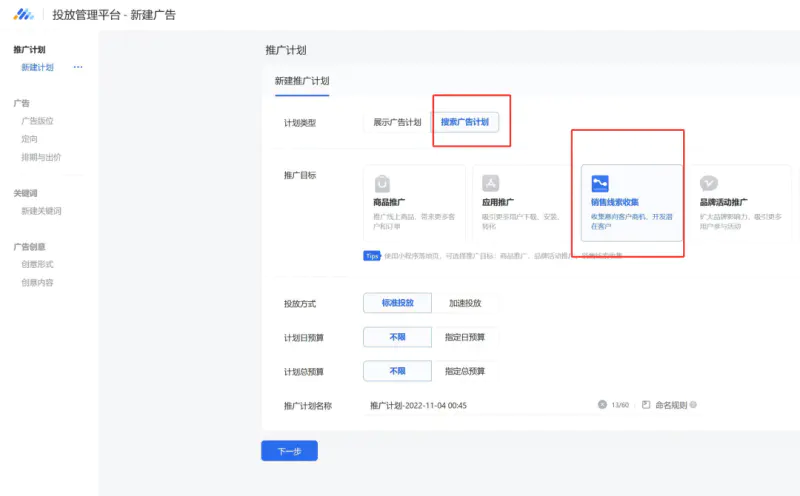The image size is (800, 496).
Task: Click the 商品推广 shopping bag icon
Action: (382, 183)
